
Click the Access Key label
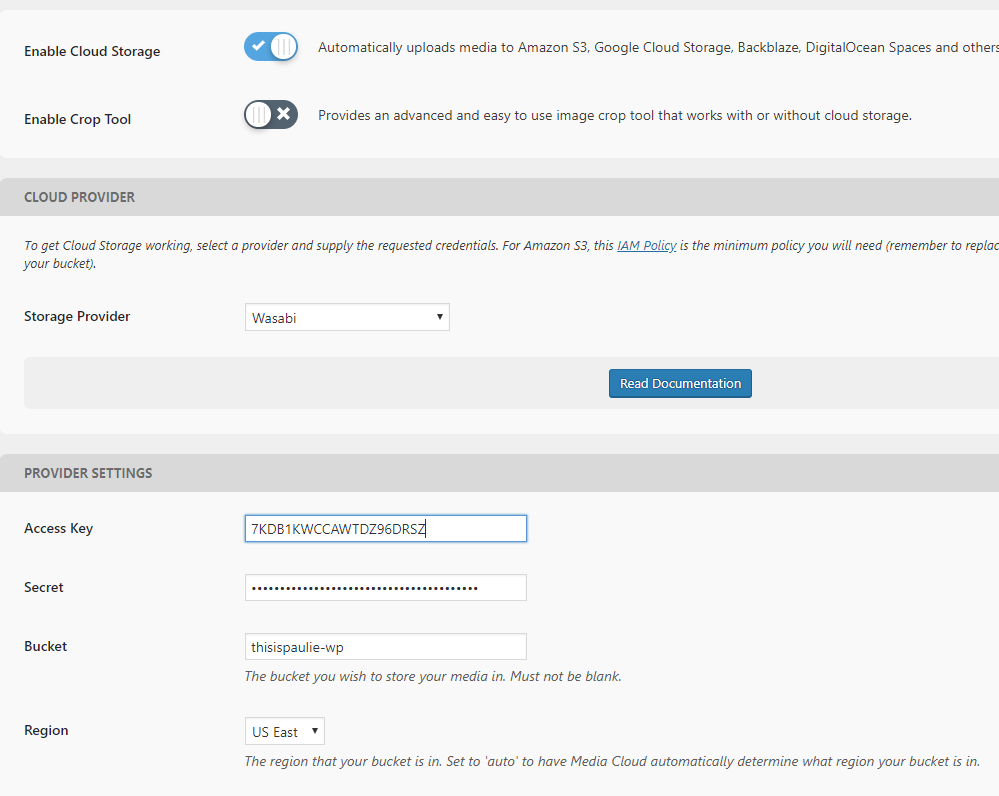[x=59, y=528]
